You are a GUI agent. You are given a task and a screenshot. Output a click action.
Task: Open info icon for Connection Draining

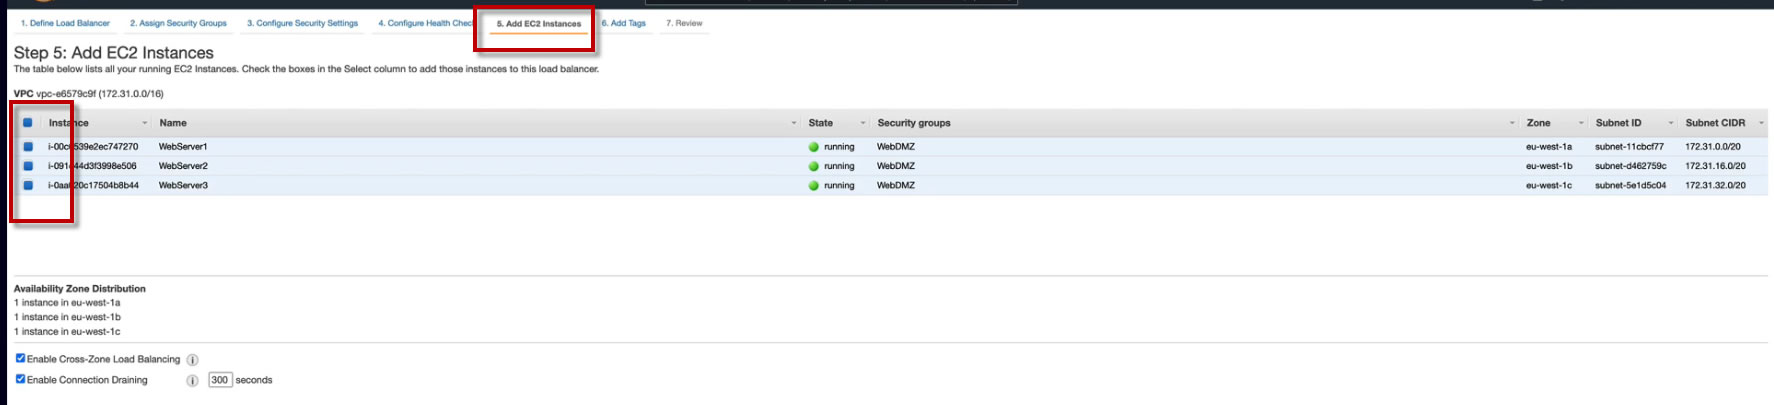[193, 380]
